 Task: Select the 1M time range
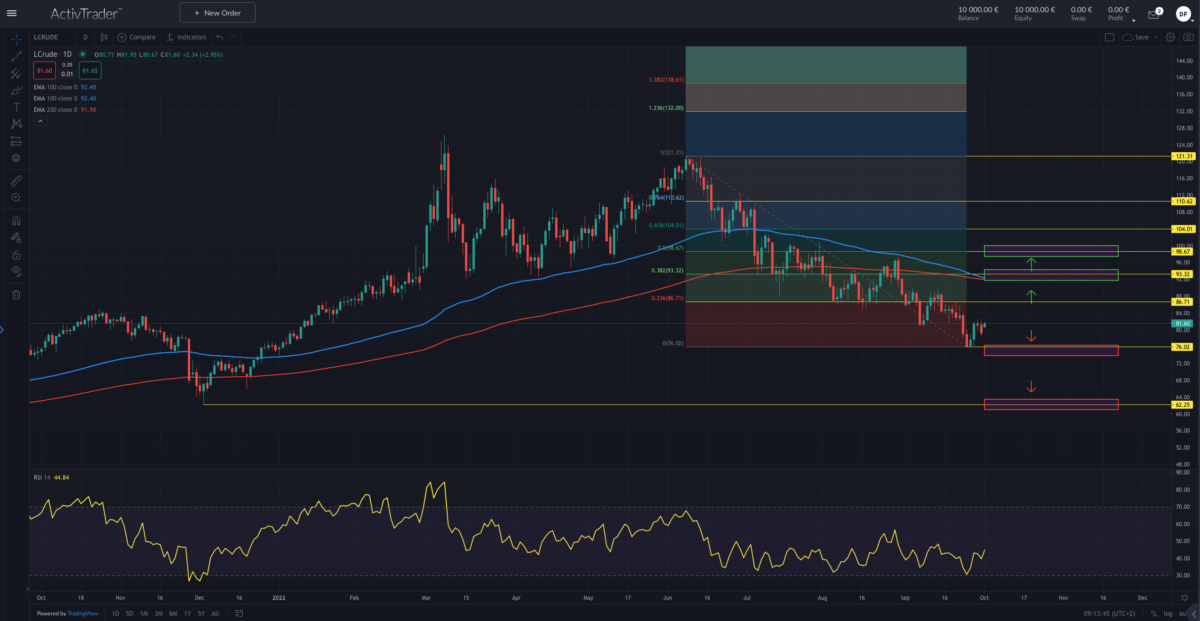(x=144, y=613)
